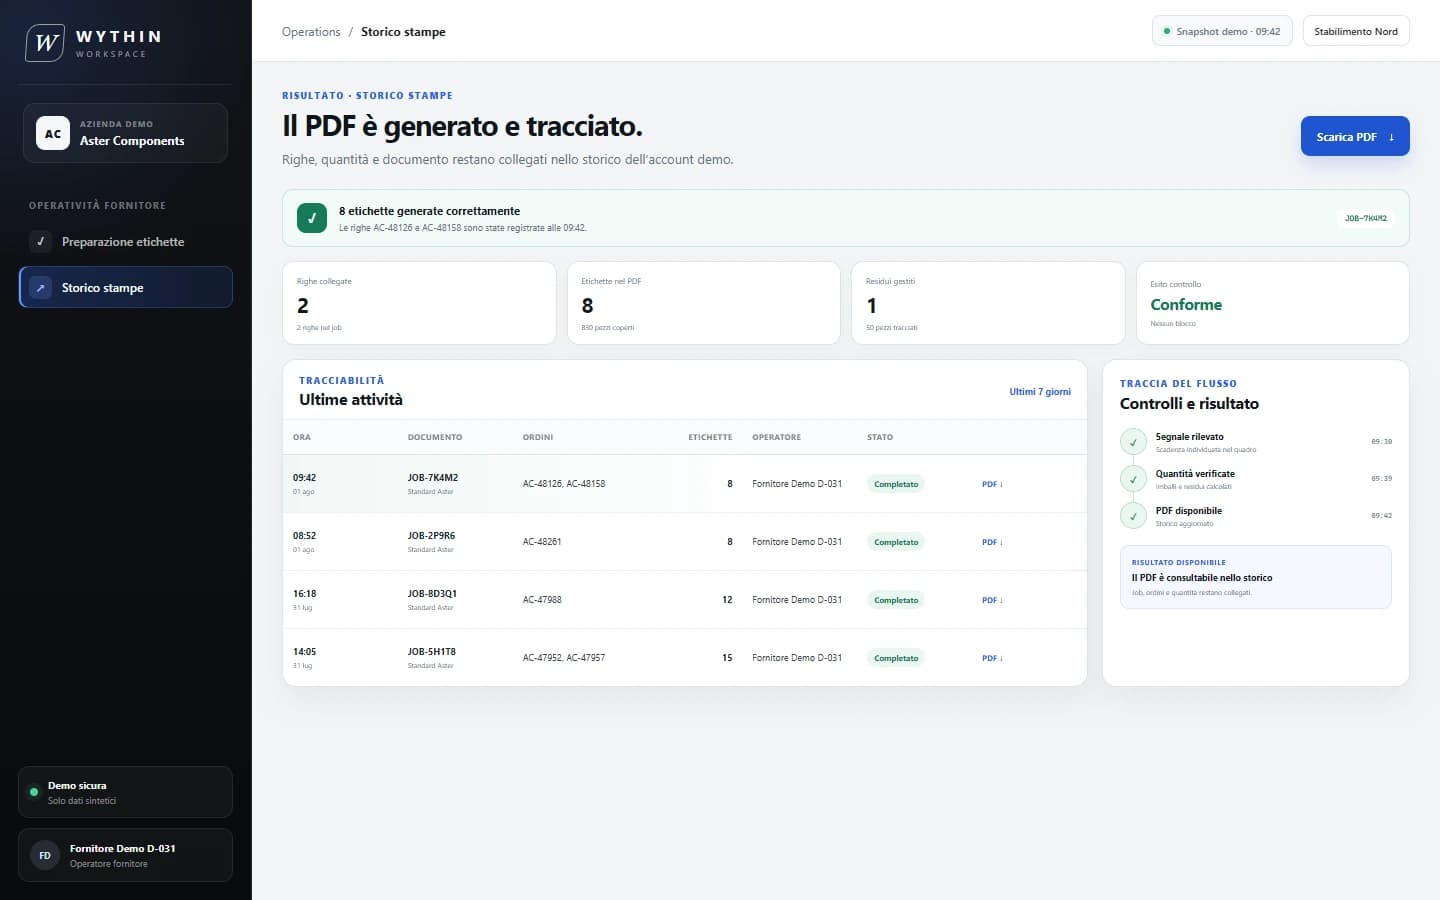Click the order cell AC-47988

tap(542, 600)
